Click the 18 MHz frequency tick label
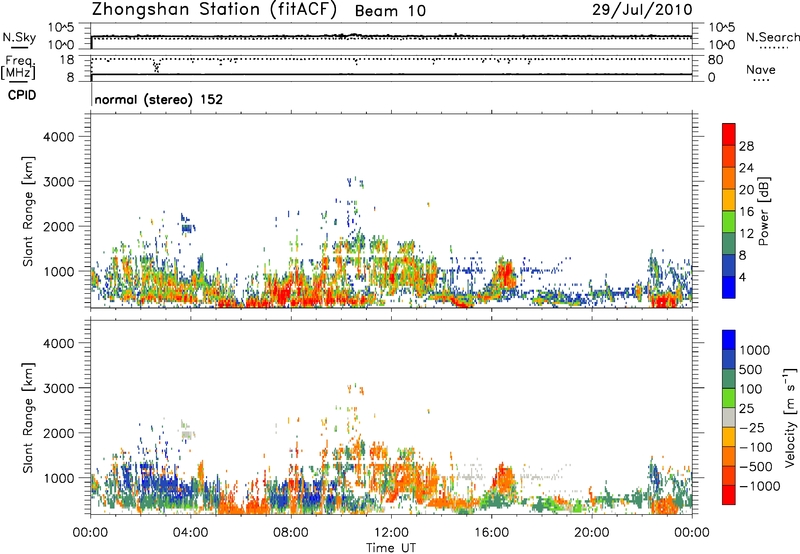 pyautogui.click(x=66, y=60)
